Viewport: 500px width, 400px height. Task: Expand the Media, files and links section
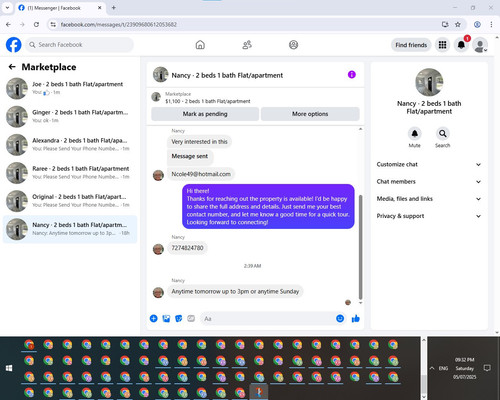coord(429,199)
